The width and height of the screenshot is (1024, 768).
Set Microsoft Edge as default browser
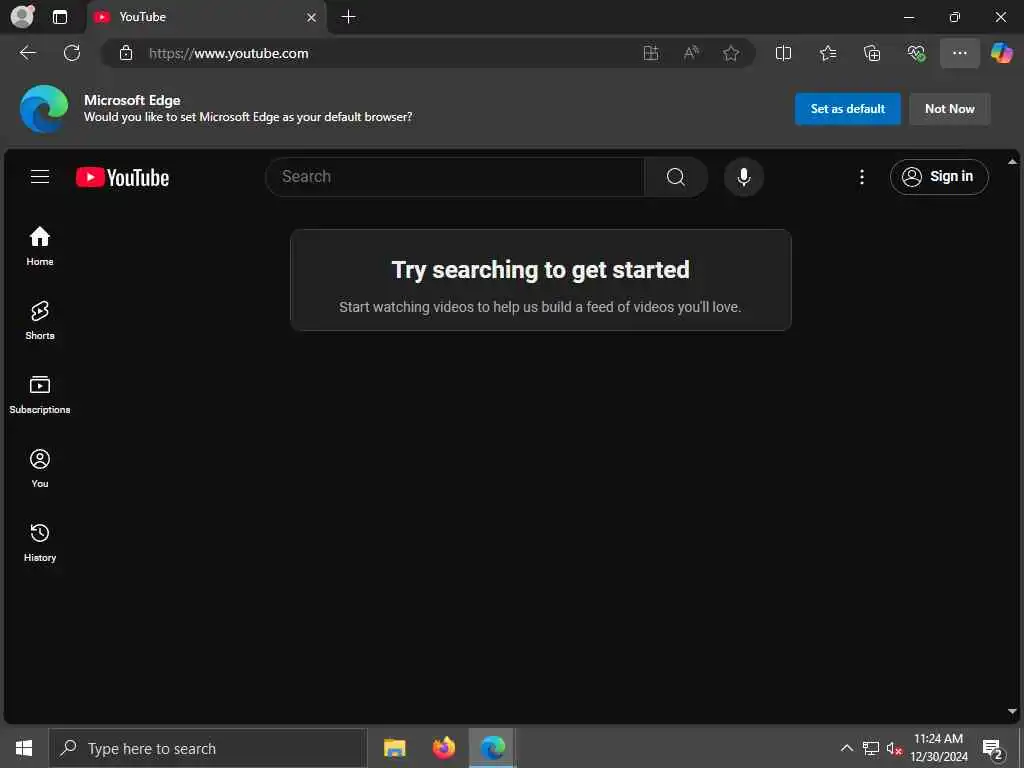848,109
